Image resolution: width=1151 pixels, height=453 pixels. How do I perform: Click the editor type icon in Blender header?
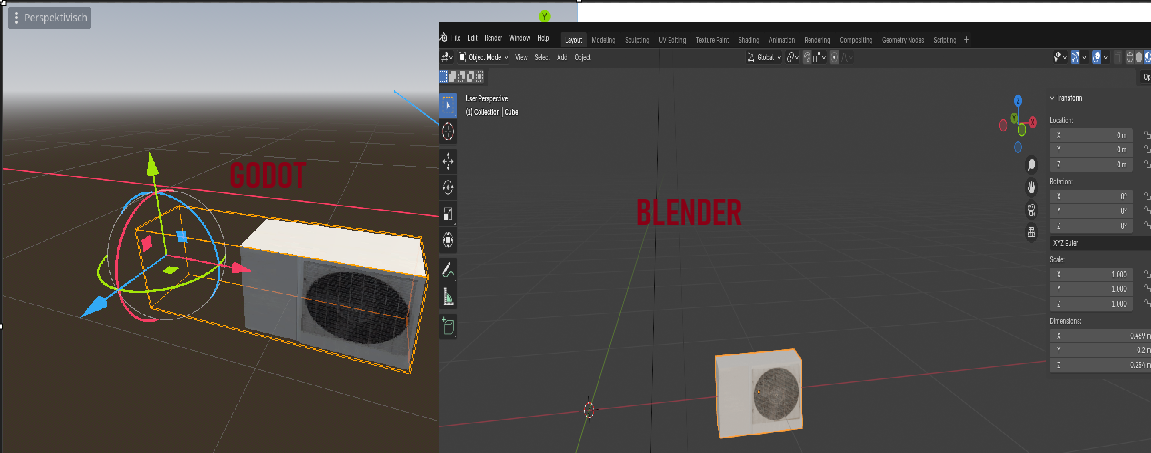(x=446, y=57)
